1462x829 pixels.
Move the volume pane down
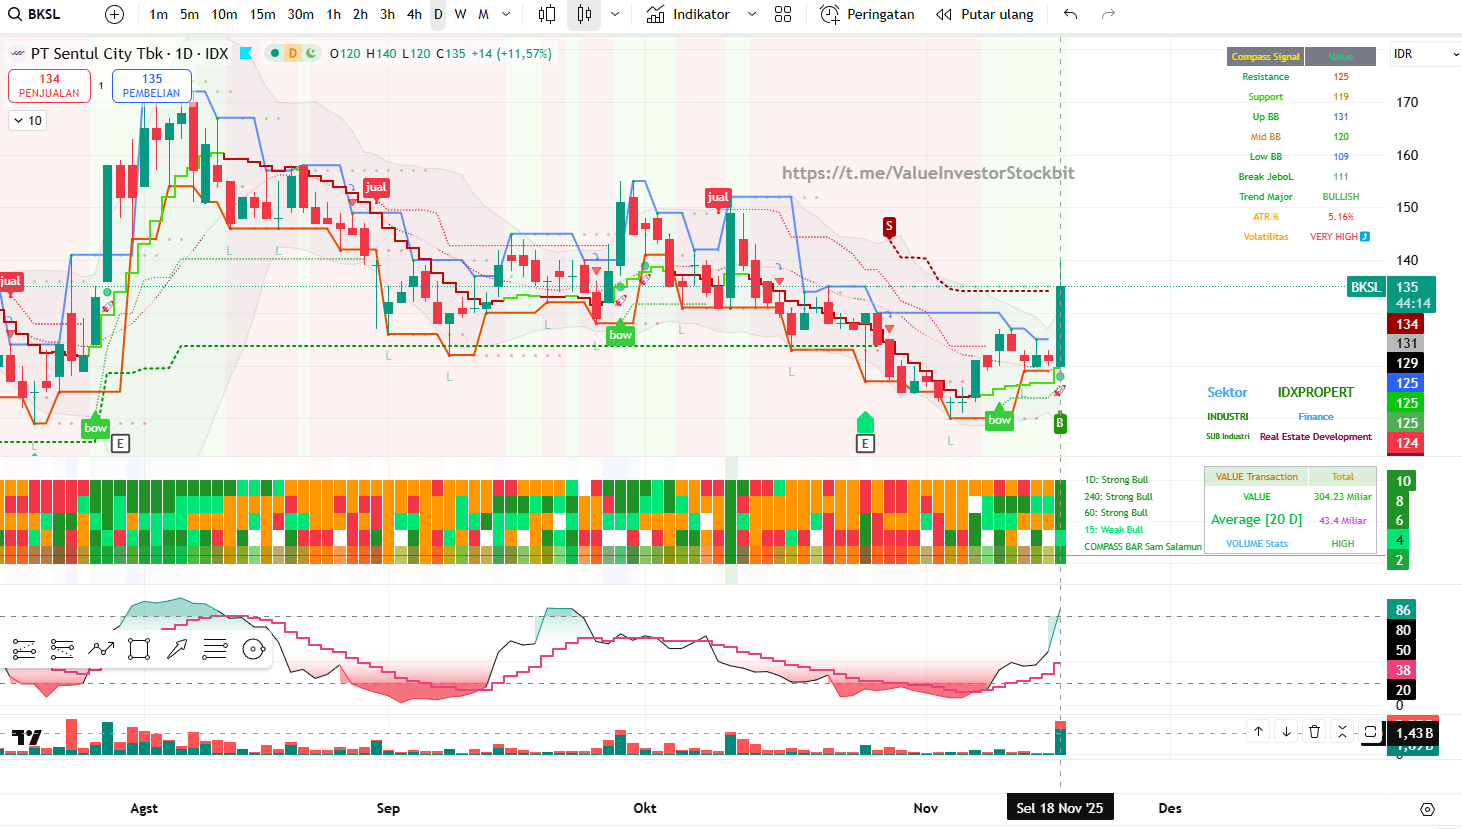1286,731
